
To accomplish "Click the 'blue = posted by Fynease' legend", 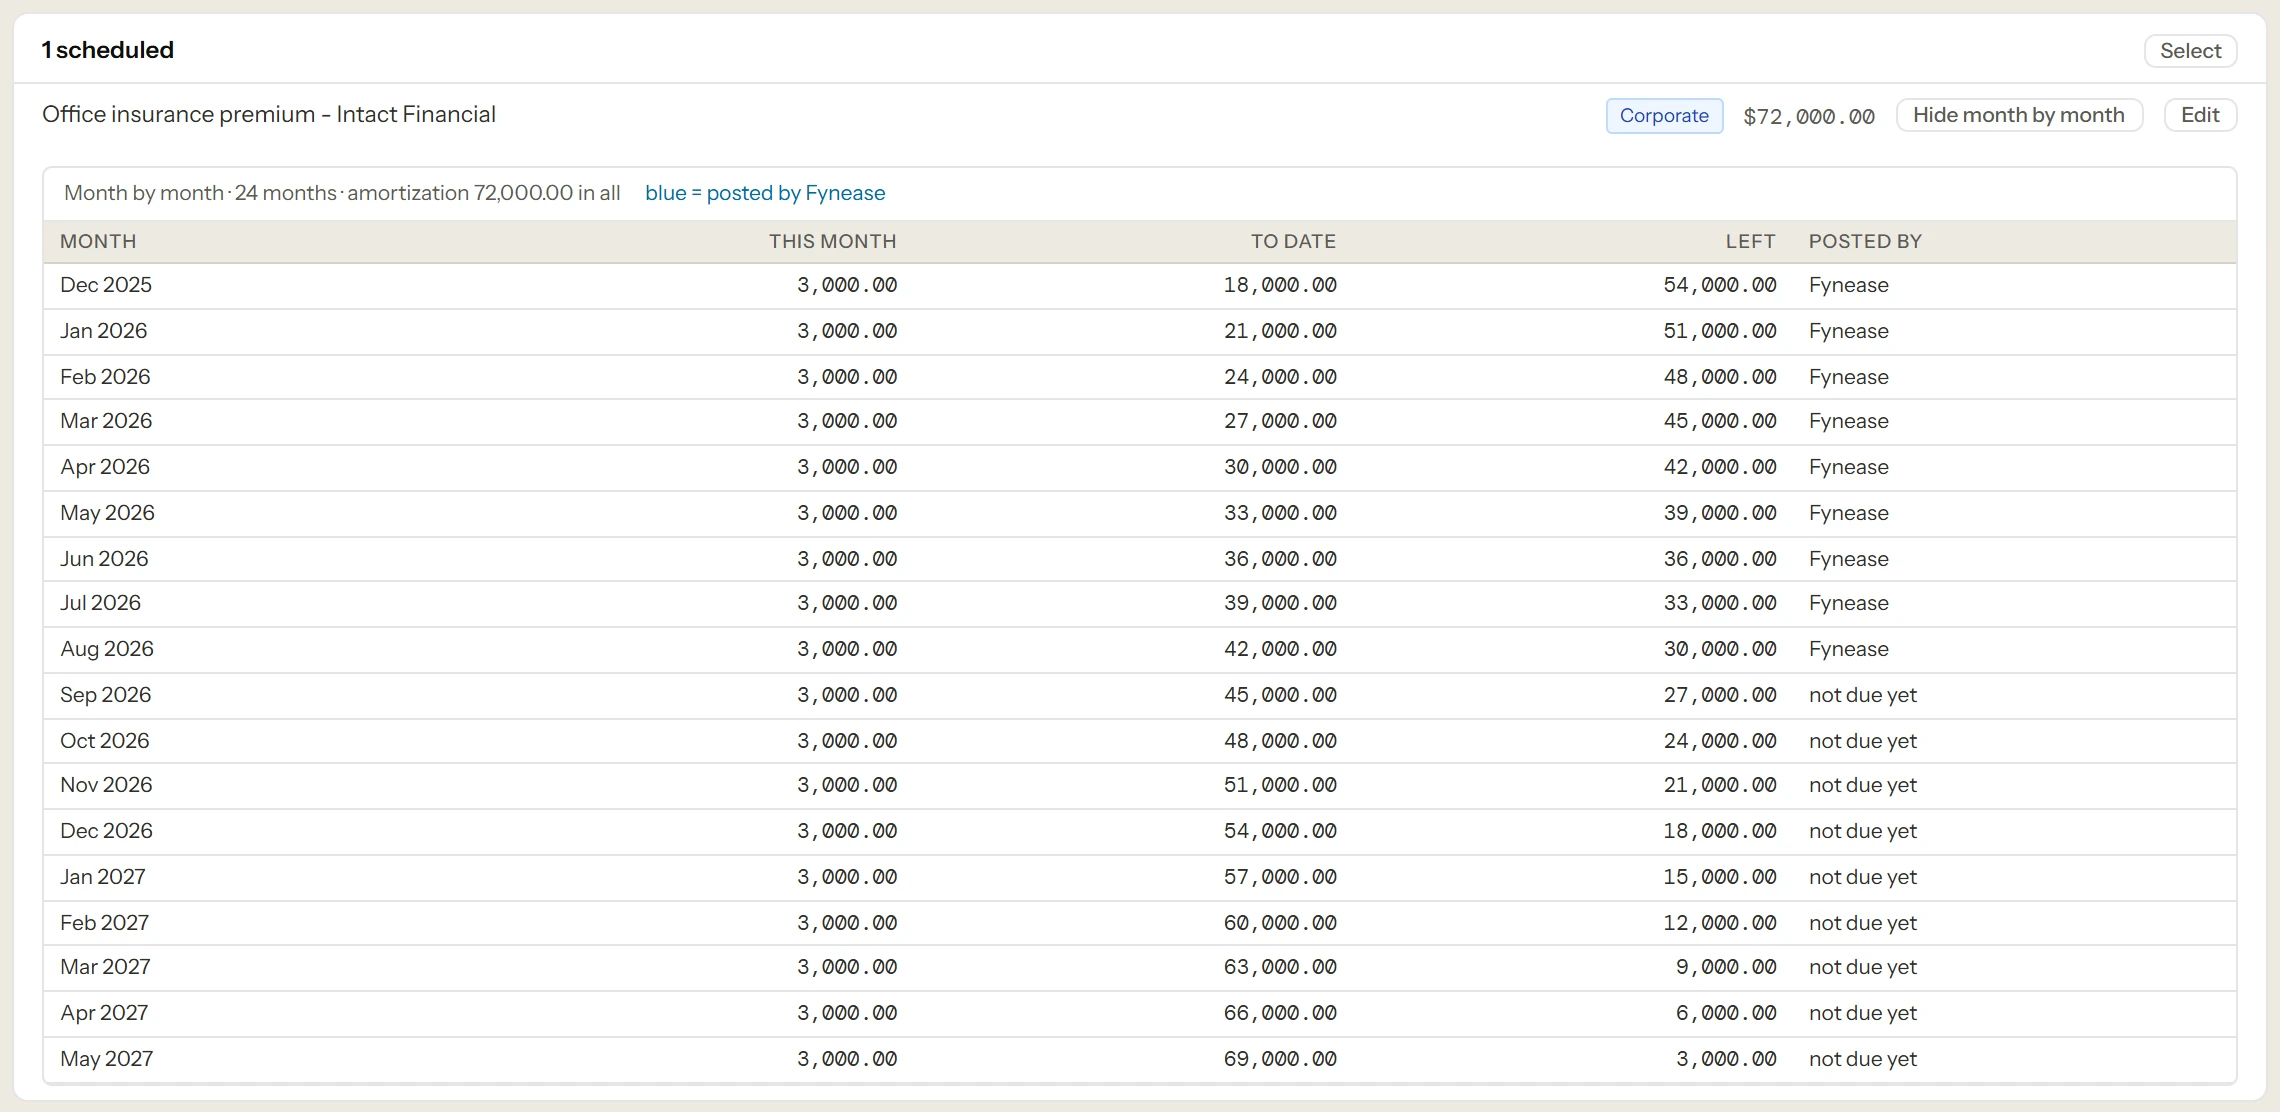I will 765,193.
